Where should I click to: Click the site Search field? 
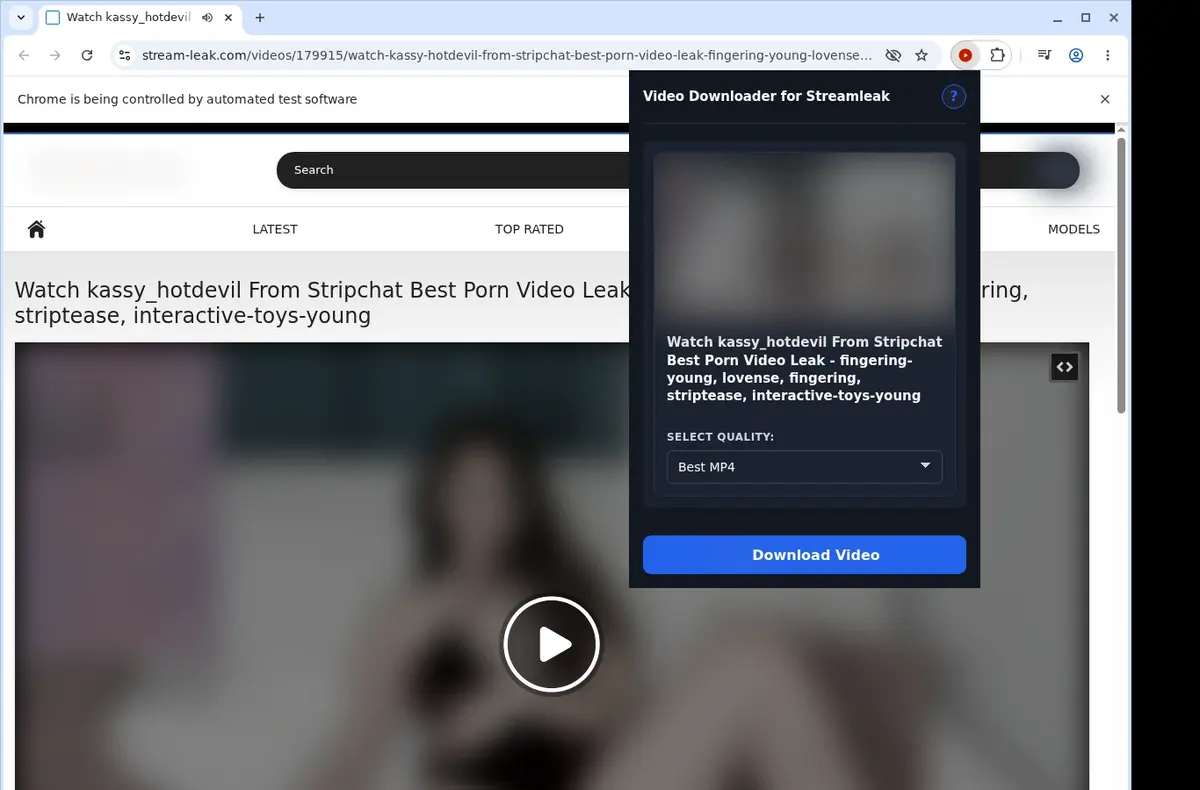click(455, 170)
